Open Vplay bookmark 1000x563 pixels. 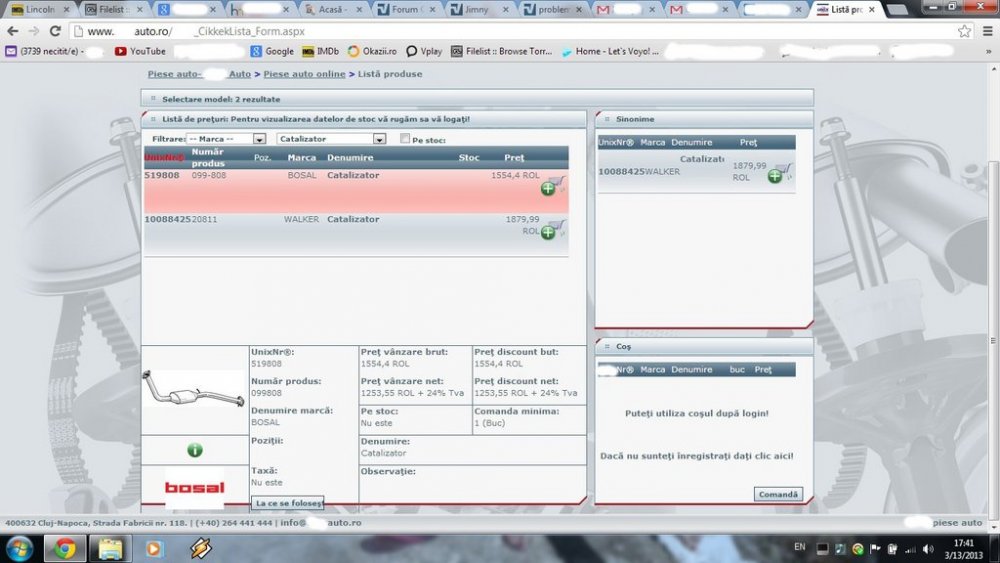[x=424, y=51]
